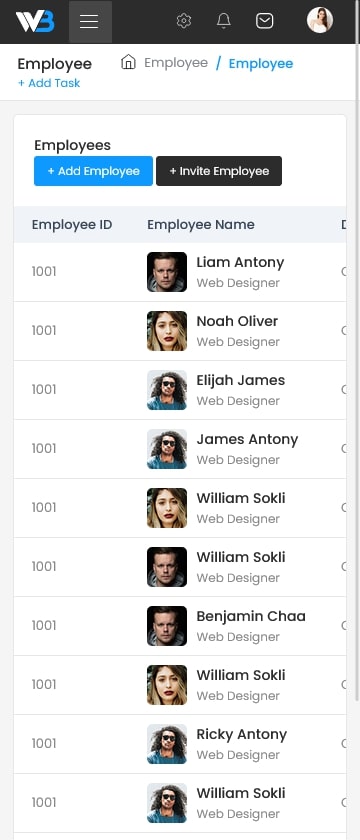Open Ricky Antony's avatar thumbnail
Viewport: 360px width, 840px height.
coord(167,744)
